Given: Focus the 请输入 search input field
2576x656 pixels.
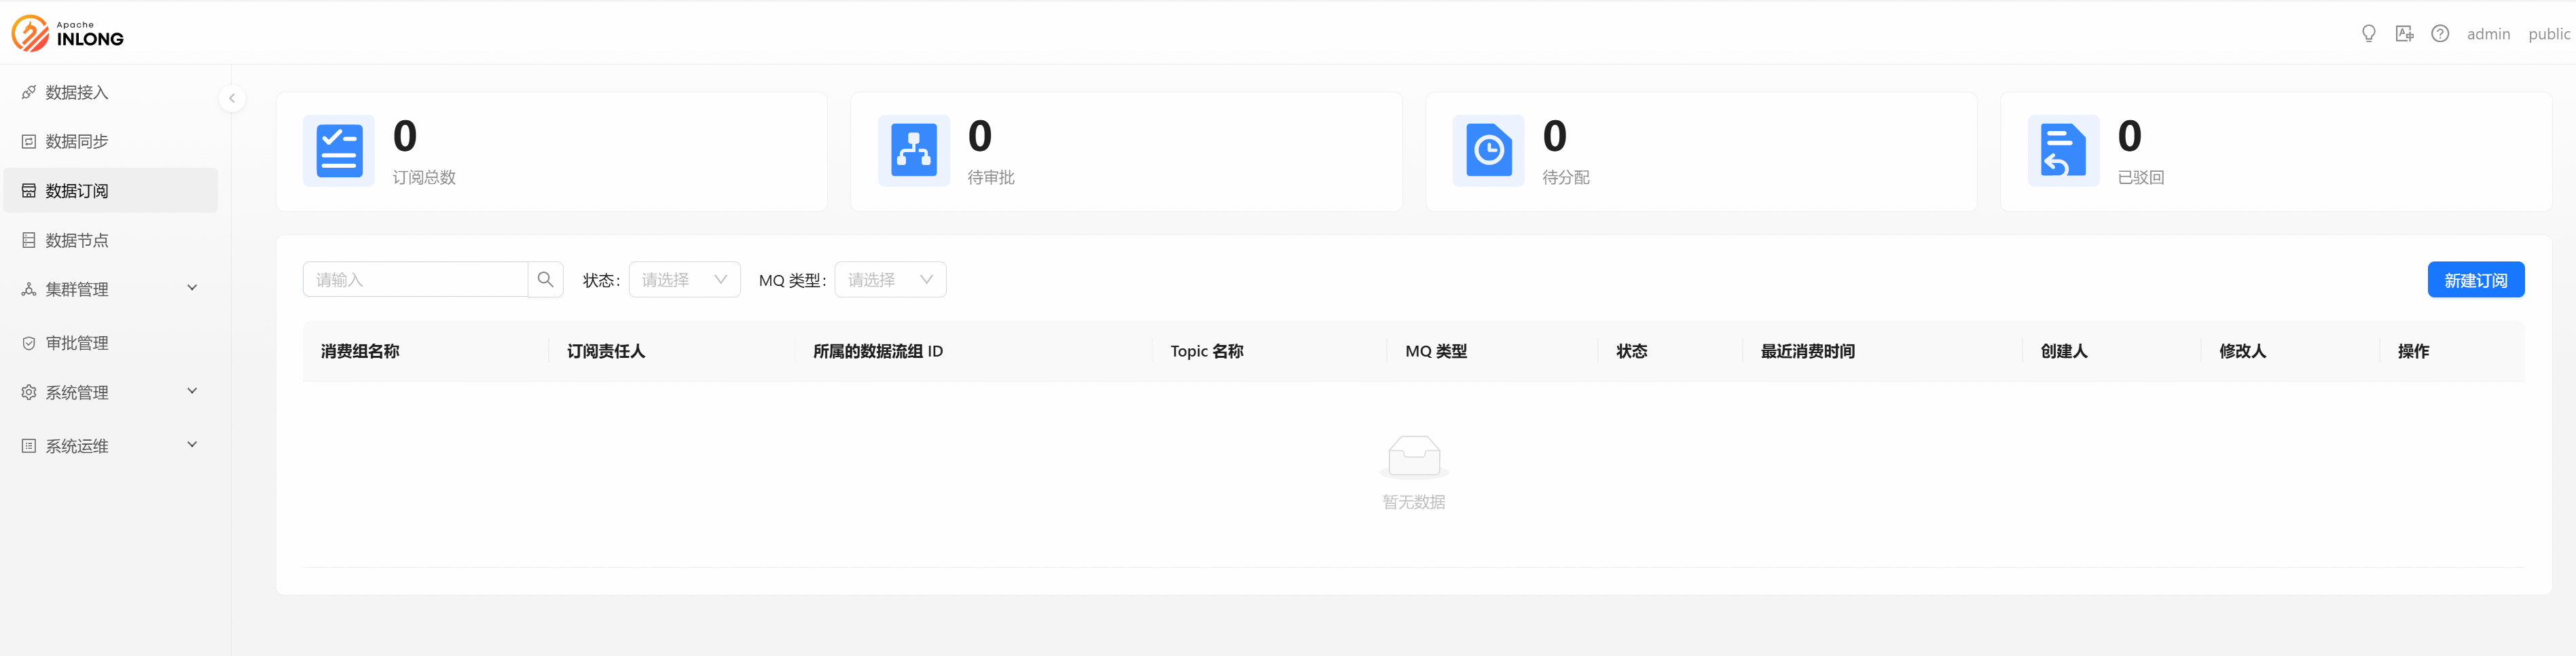Looking at the screenshot, I should 415,280.
